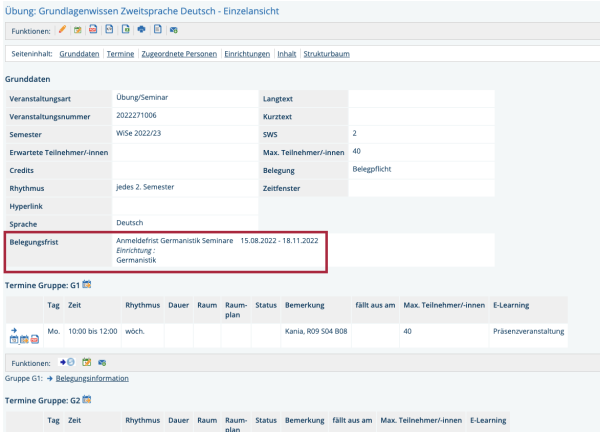Jump to the Grunddaten section
This screenshot has width=600, height=432.
(x=79, y=53)
